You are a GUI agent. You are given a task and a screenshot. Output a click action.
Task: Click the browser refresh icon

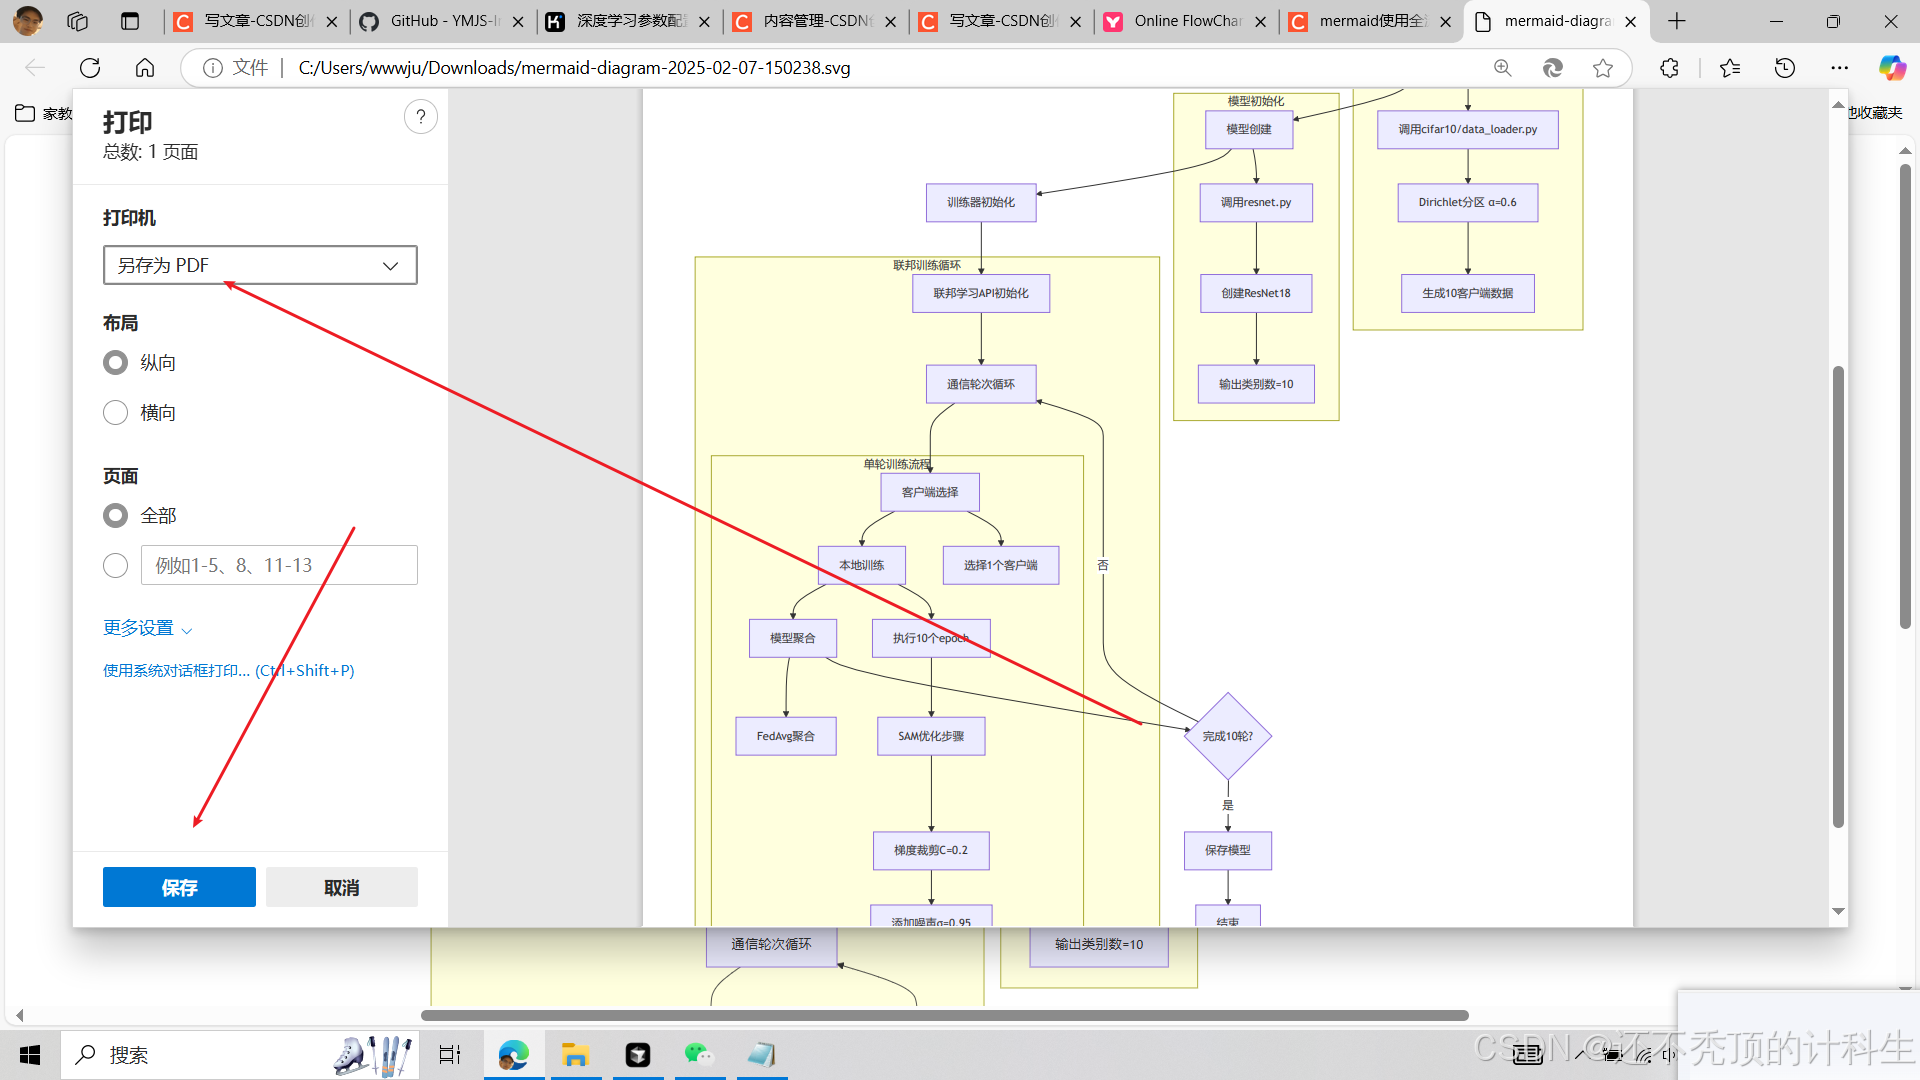pos(90,68)
